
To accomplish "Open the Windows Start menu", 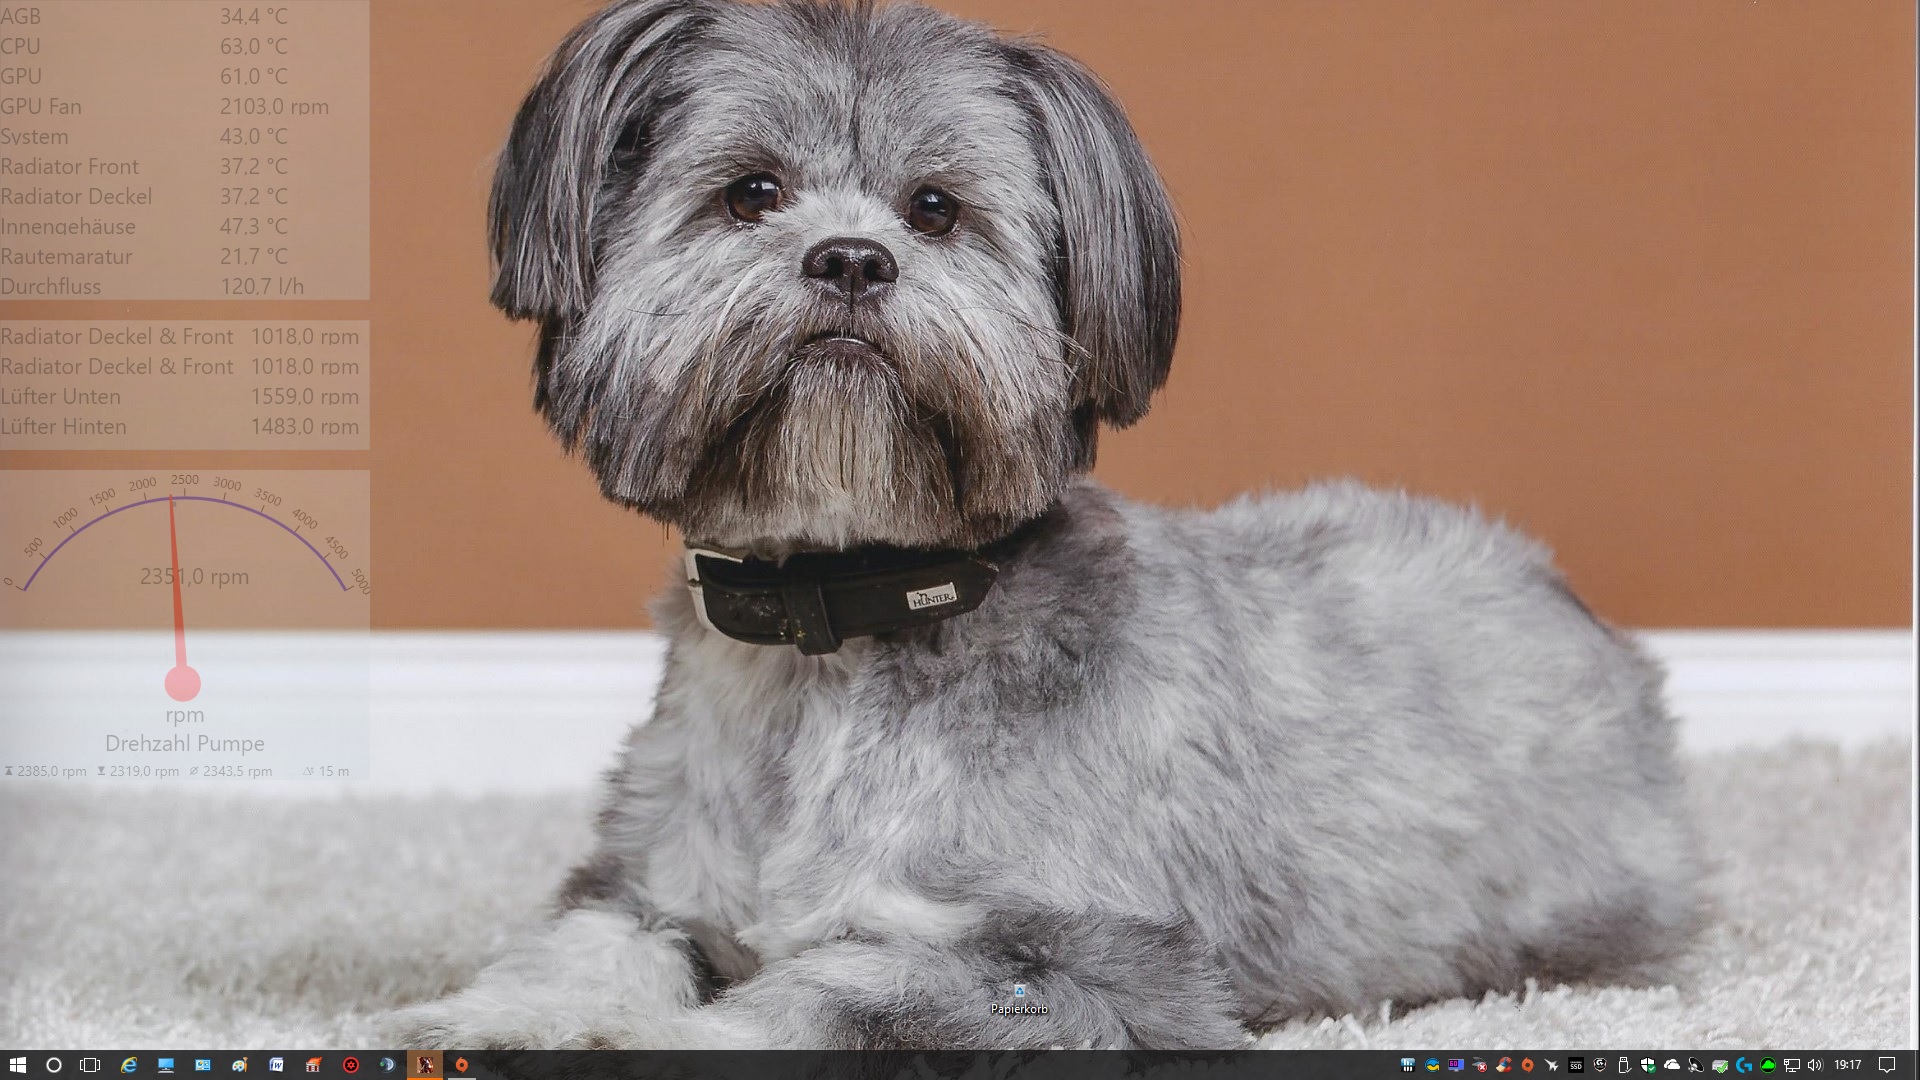I will pos(17,1065).
